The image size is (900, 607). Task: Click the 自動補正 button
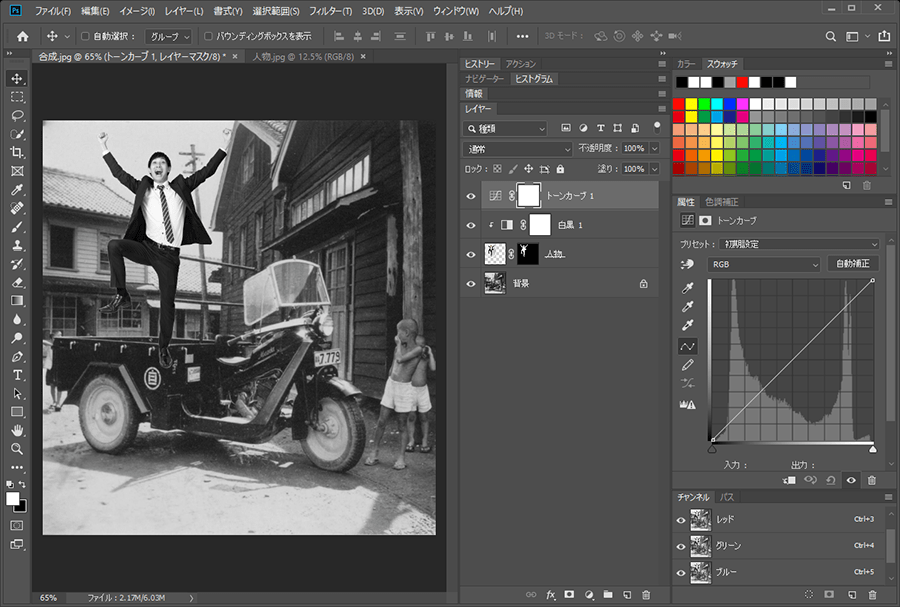click(853, 265)
